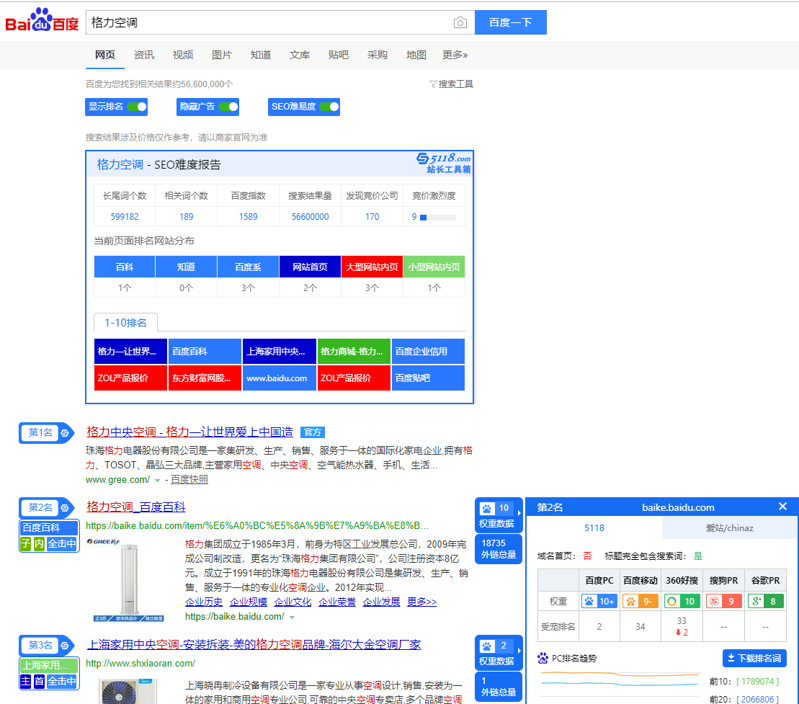Open the Baidu logo homepage

click(x=42, y=20)
